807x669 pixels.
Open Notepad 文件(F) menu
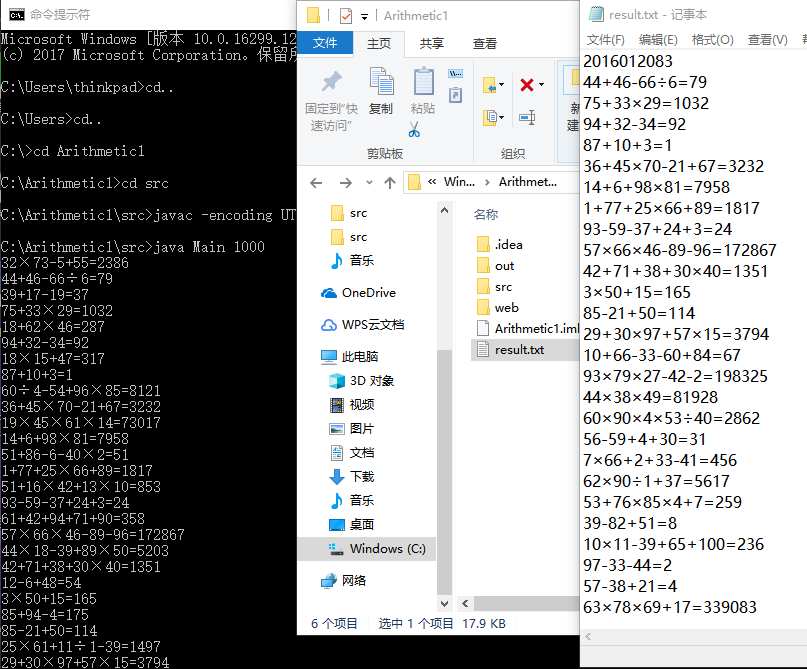tap(606, 40)
